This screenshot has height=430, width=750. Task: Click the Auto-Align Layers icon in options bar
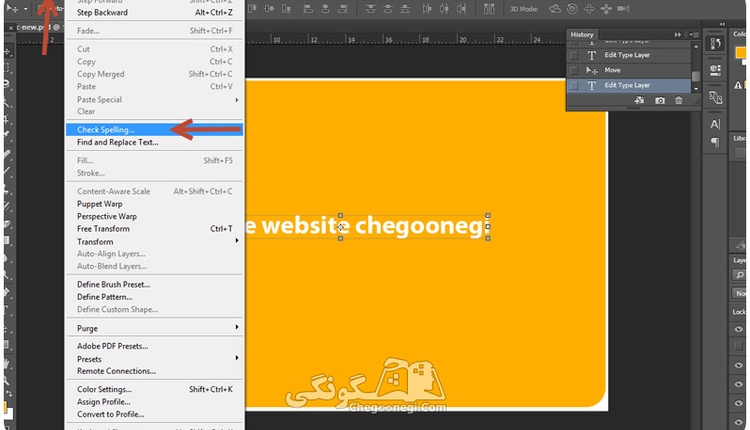(489, 9)
